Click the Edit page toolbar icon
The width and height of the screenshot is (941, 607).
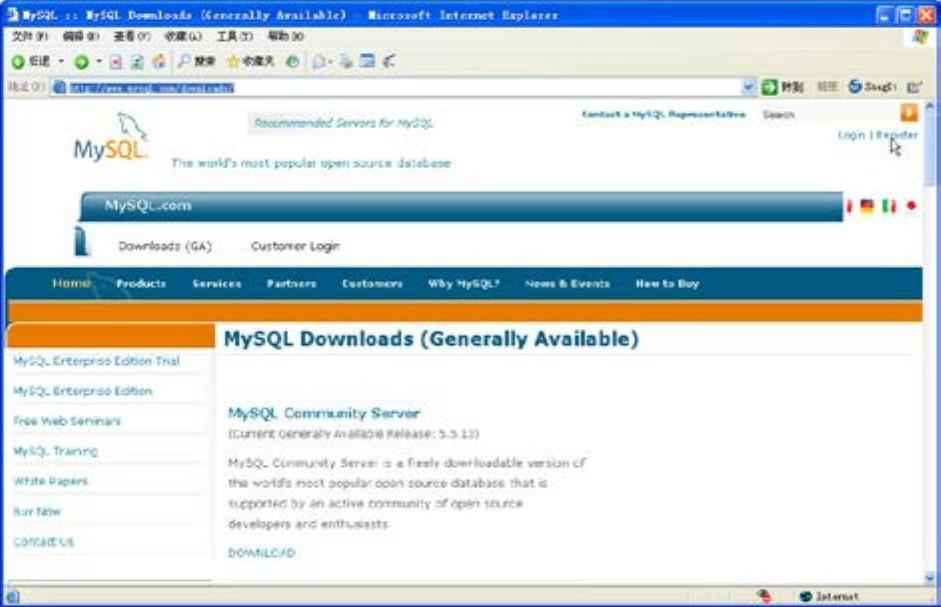[367, 61]
